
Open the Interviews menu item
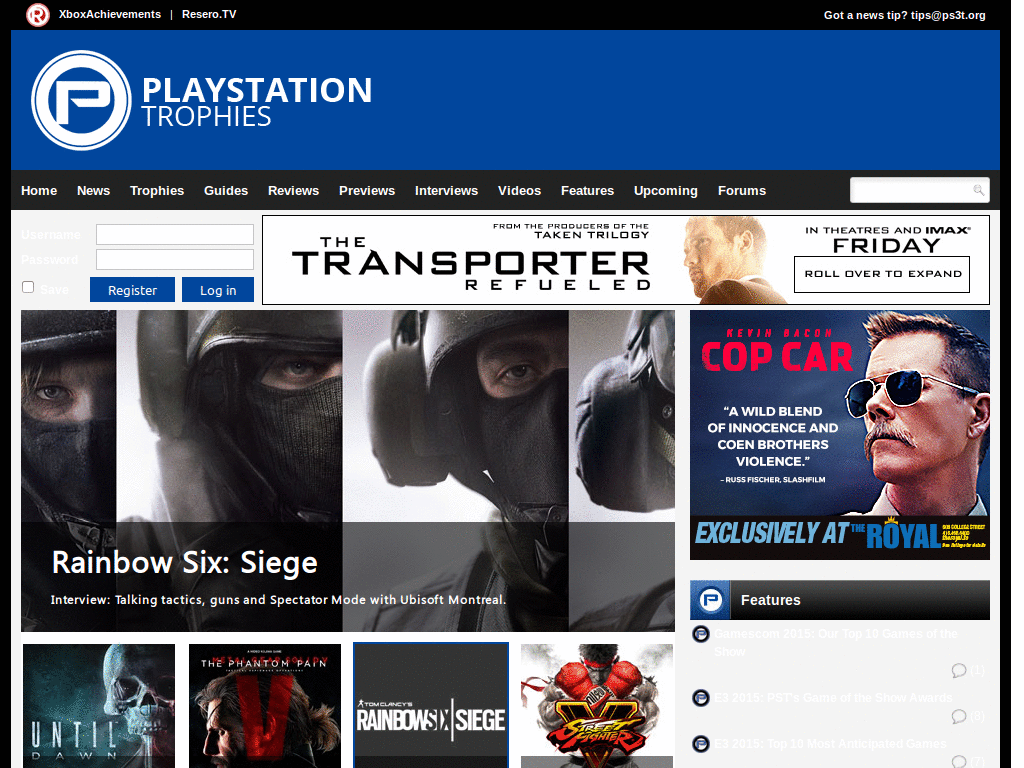447,191
